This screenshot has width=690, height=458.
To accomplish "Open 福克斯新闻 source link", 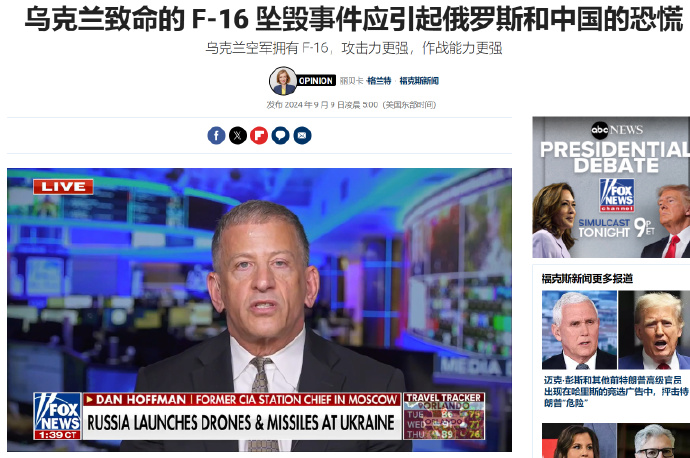I will click(x=419, y=81).
